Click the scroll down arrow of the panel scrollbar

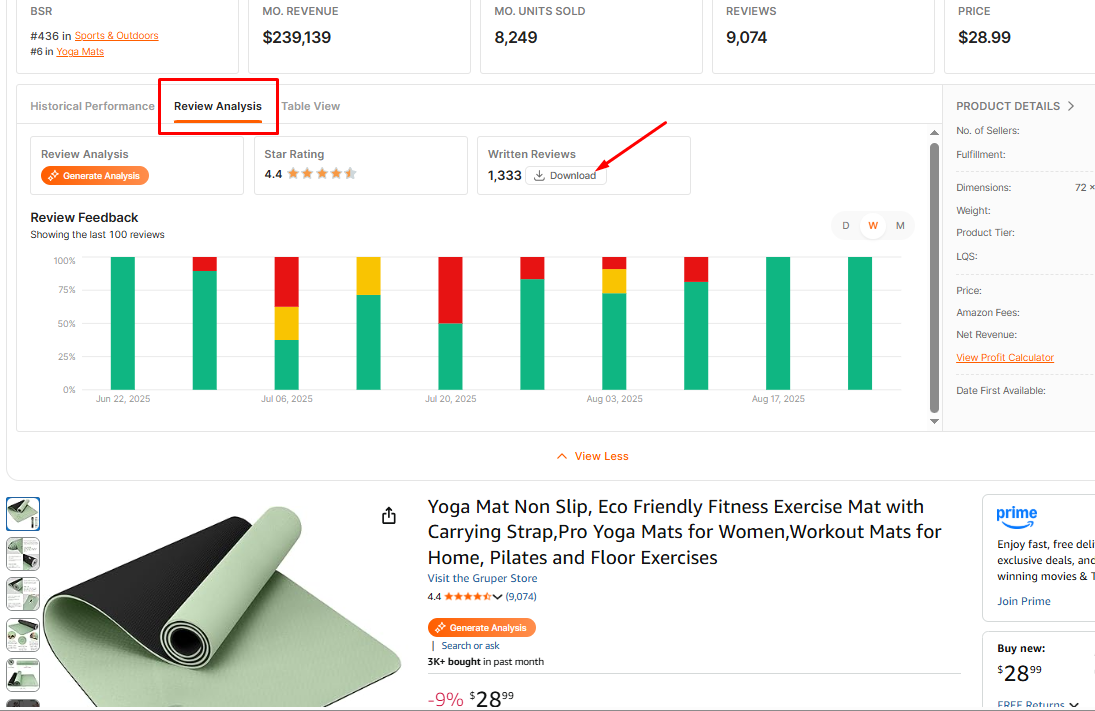tap(935, 422)
